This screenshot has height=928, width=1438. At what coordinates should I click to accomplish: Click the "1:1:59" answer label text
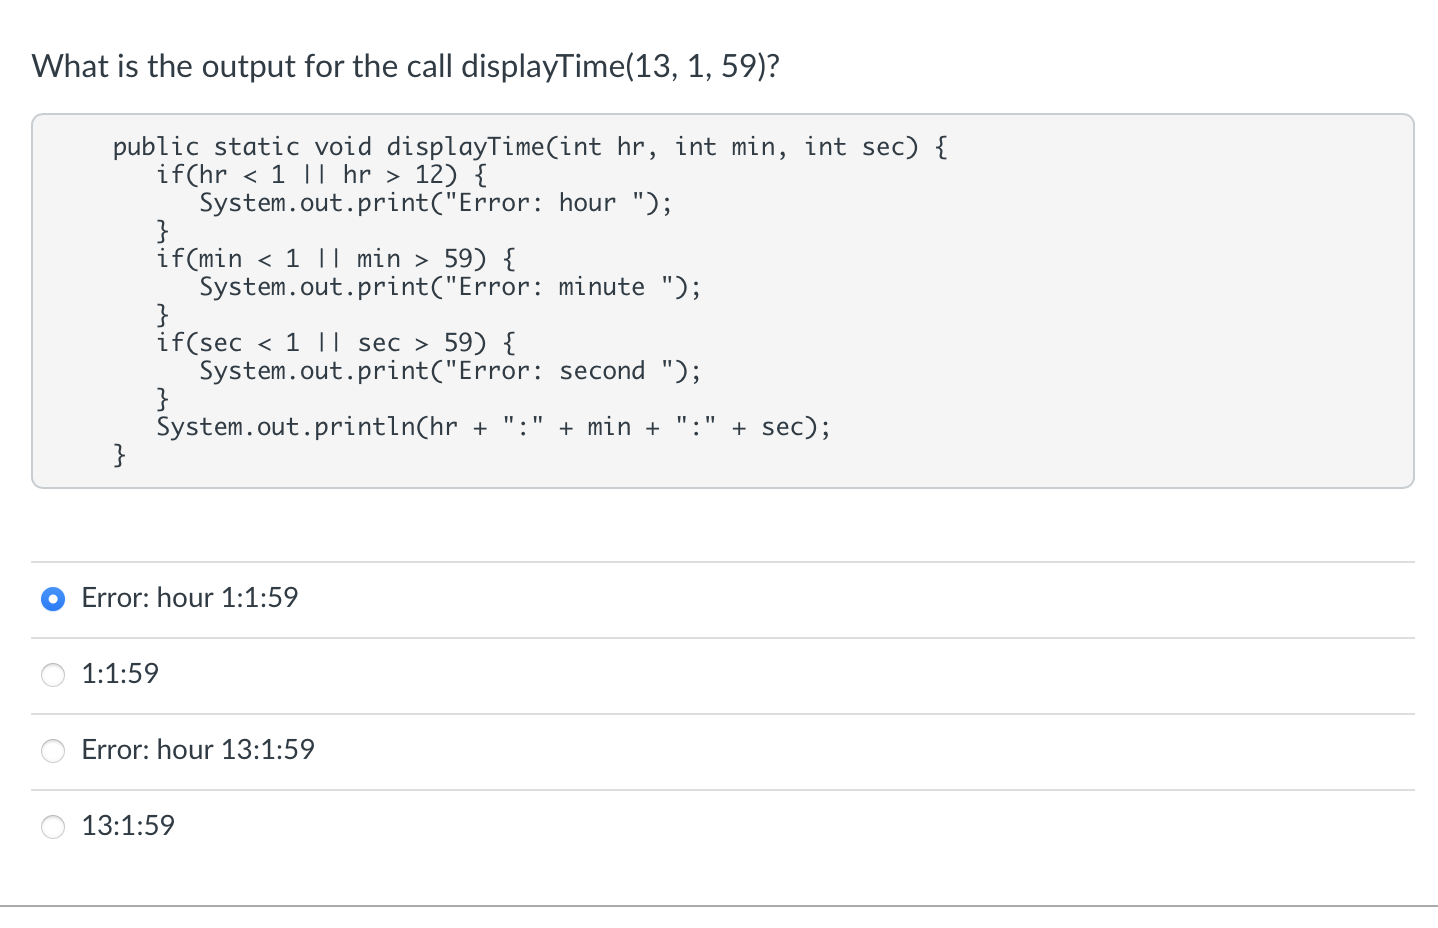119,674
